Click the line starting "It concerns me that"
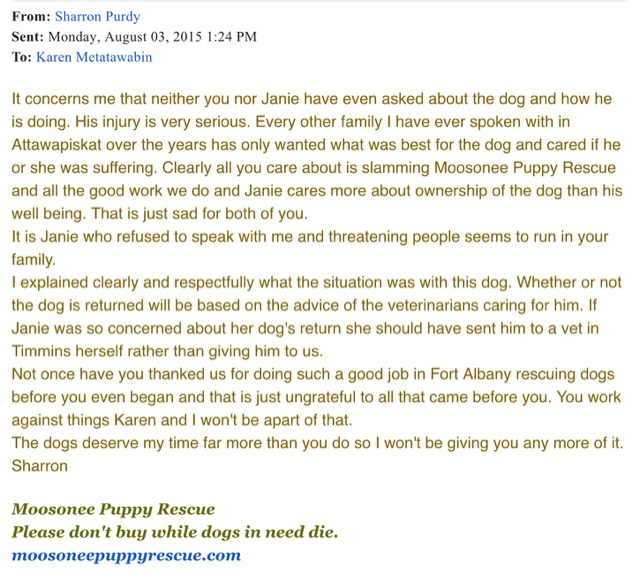 [311, 99]
